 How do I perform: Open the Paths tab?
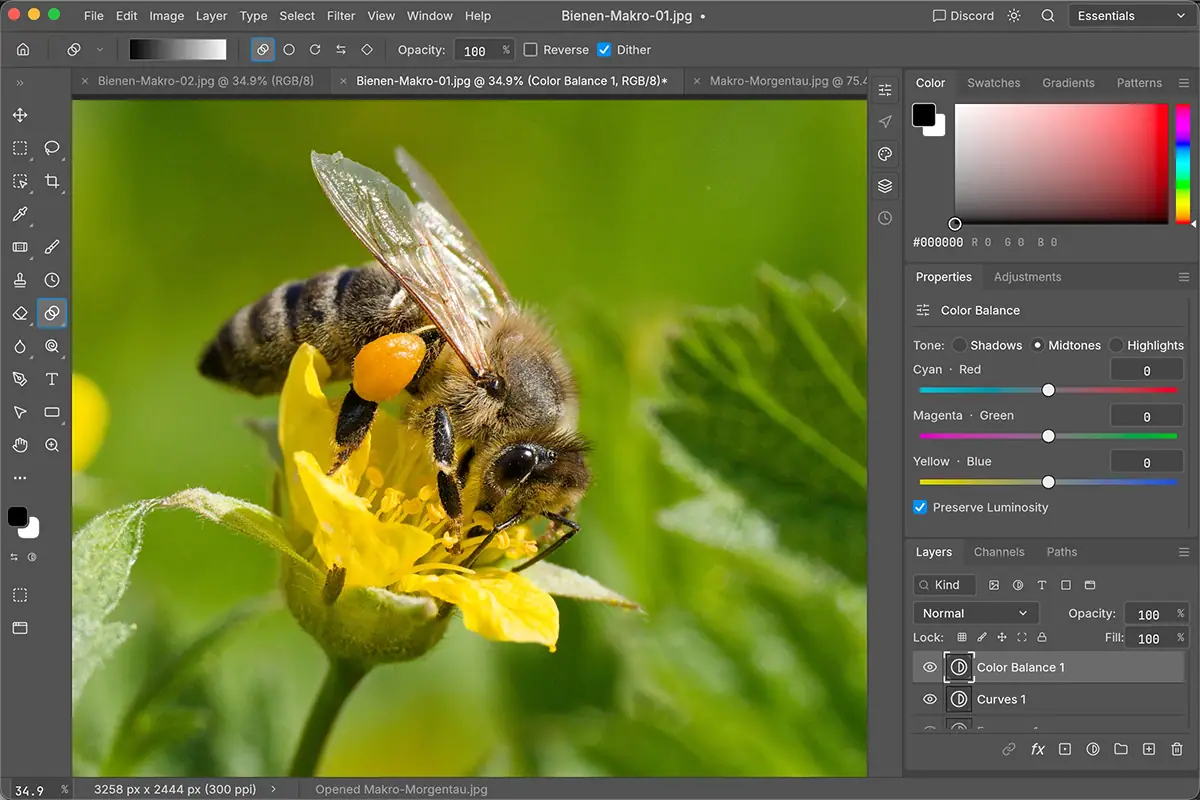coord(1062,552)
